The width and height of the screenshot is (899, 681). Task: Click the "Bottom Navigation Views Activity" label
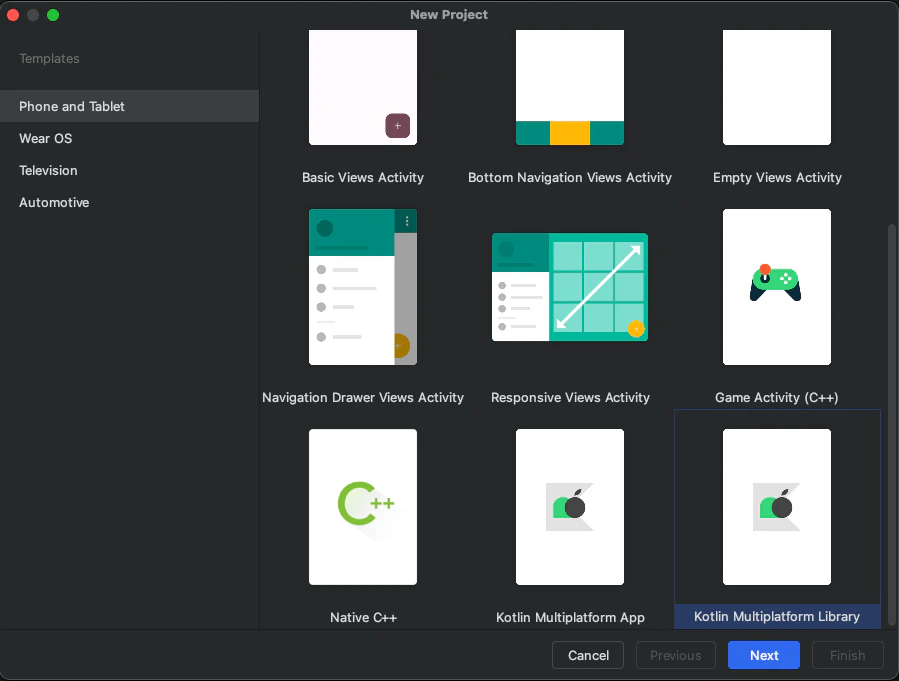click(x=570, y=178)
